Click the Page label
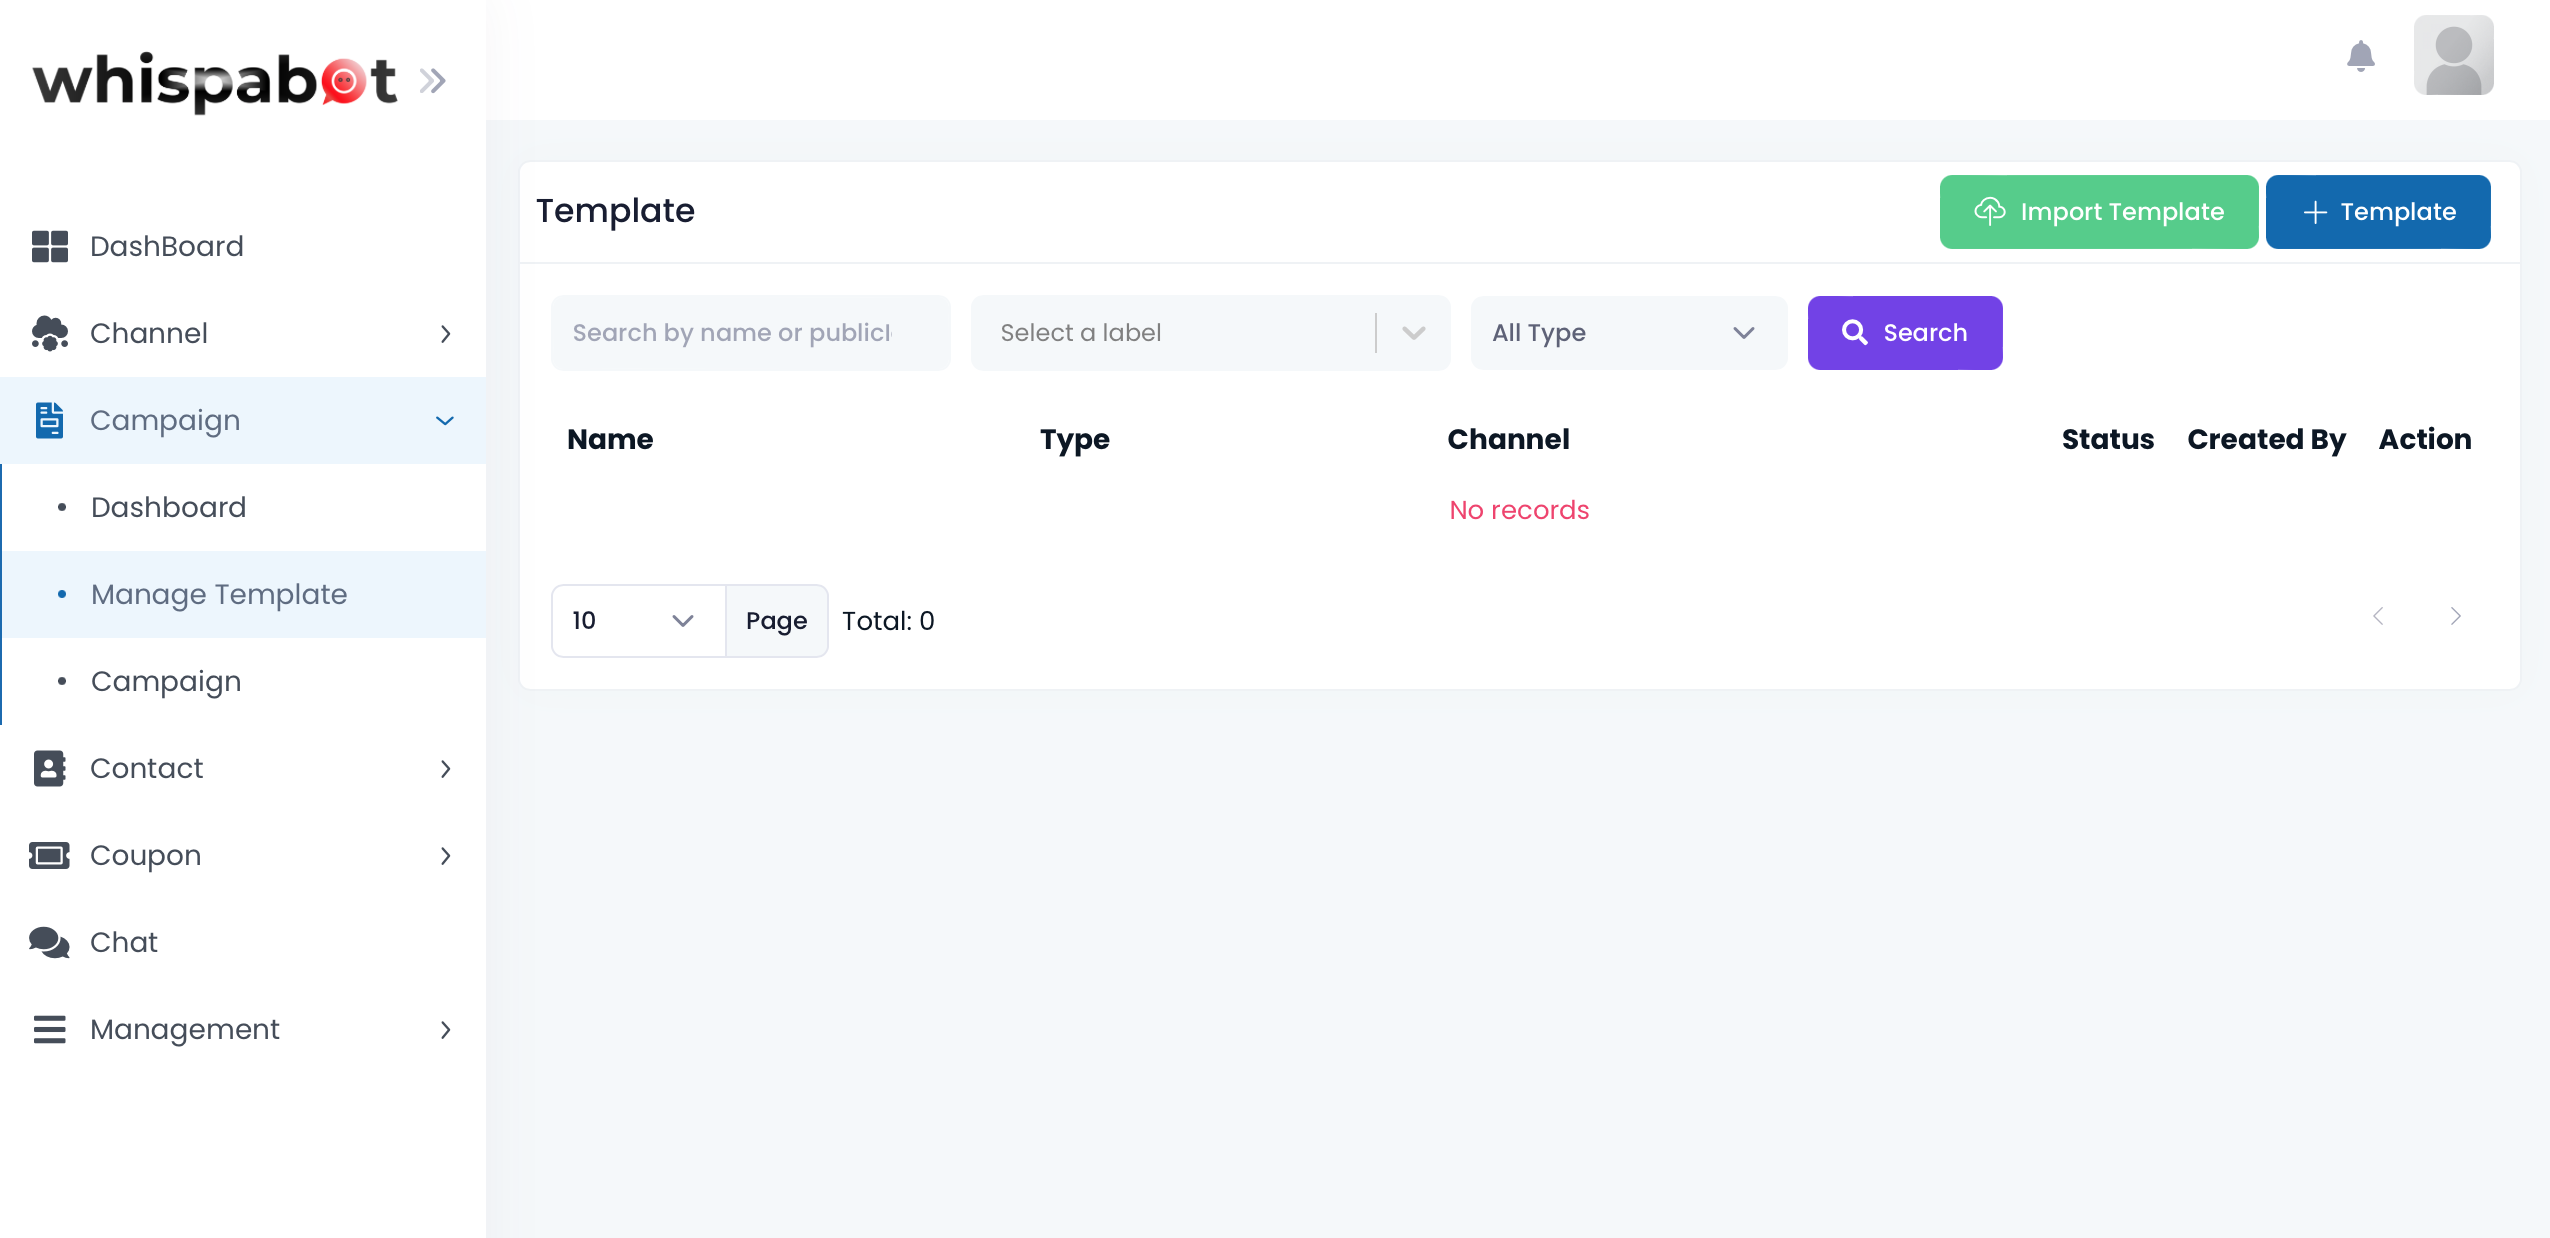Image resolution: width=2550 pixels, height=1238 pixels. coord(776,621)
